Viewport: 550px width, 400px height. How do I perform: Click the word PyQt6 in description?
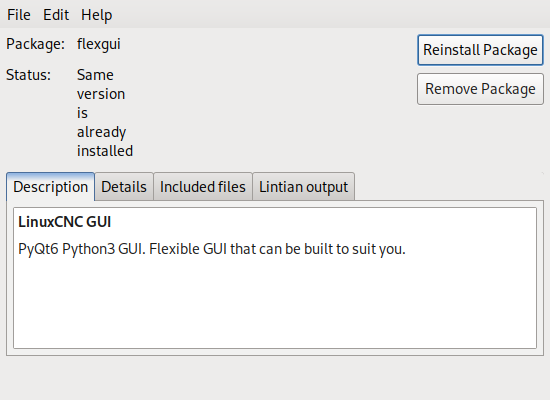coord(38,249)
